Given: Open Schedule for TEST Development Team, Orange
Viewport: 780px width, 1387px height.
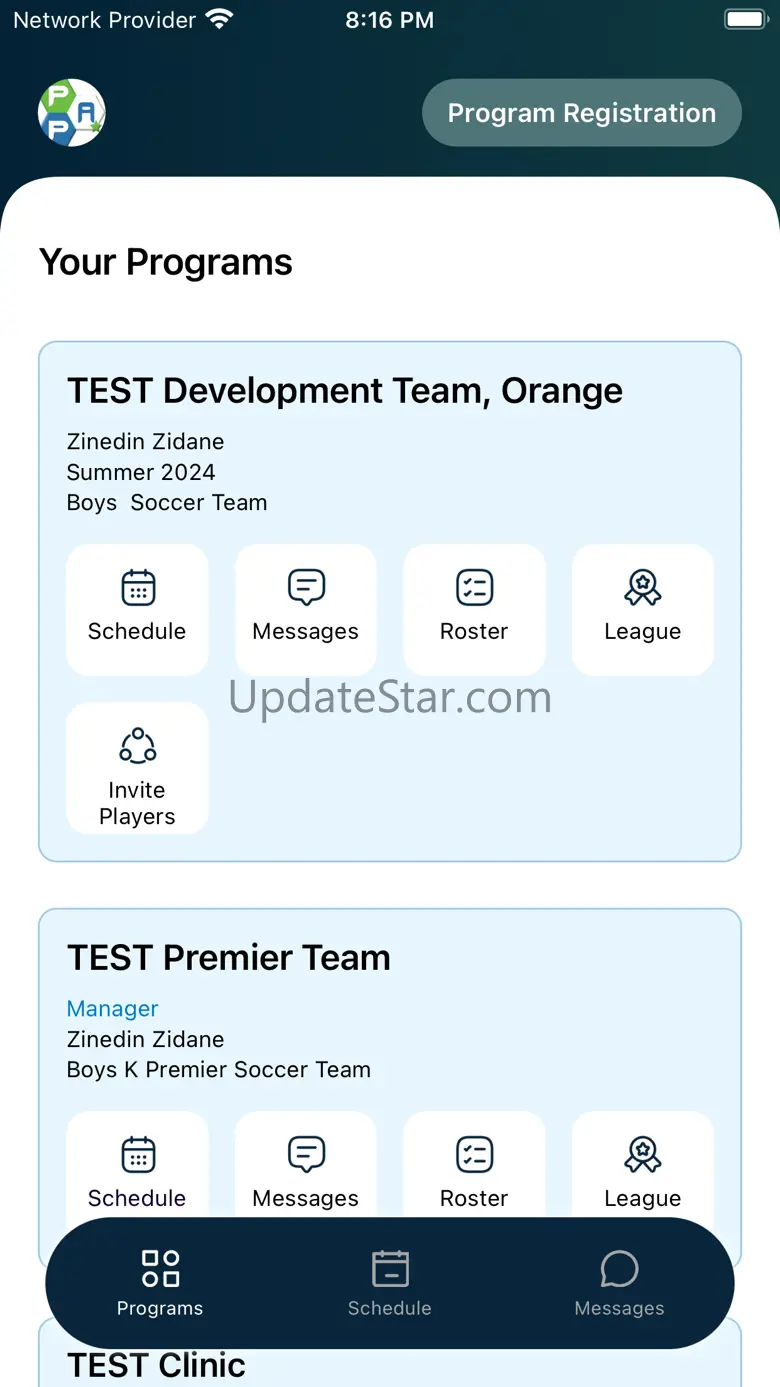Looking at the screenshot, I should click(x=137, y=608).
